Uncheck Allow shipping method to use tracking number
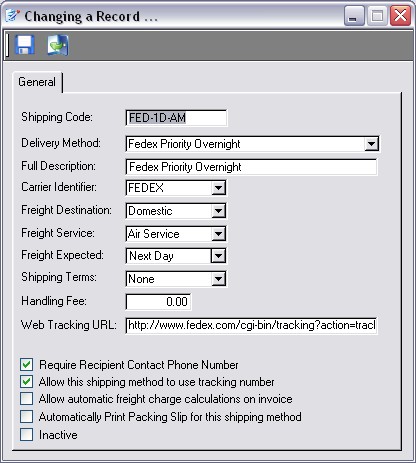 [x=27, y=382]
